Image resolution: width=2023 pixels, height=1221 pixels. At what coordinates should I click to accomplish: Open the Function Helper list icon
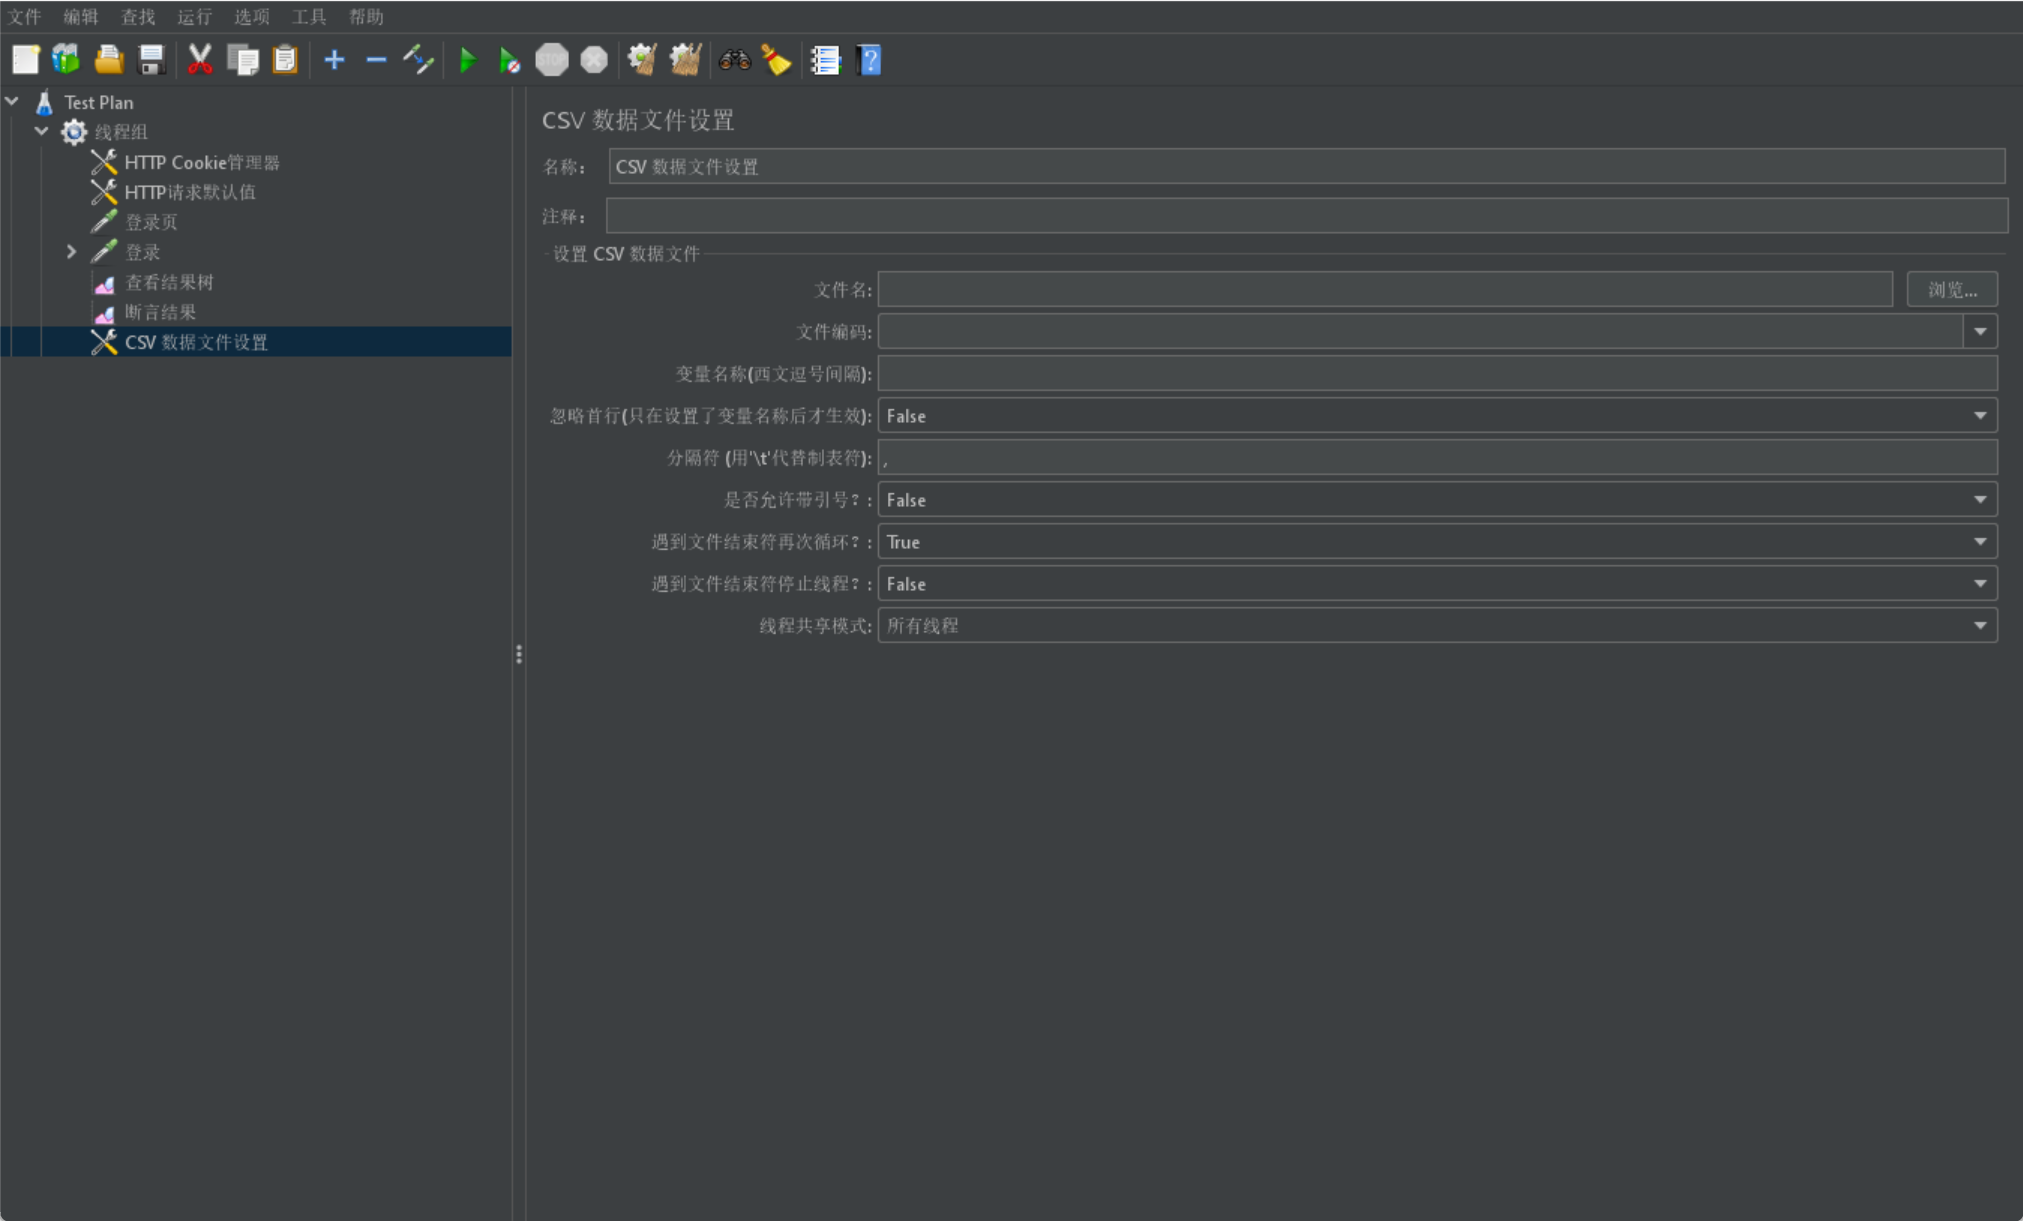click(x=825, y=60)
